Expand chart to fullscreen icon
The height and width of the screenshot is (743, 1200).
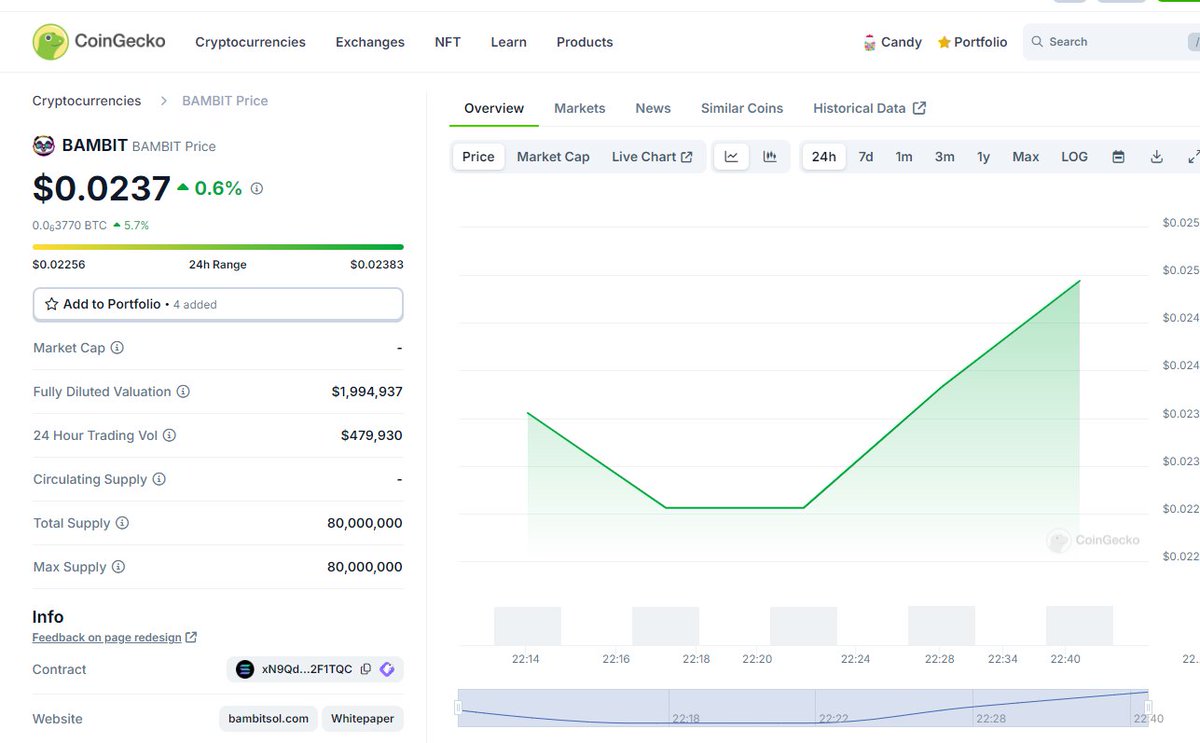pos(1193,157)
